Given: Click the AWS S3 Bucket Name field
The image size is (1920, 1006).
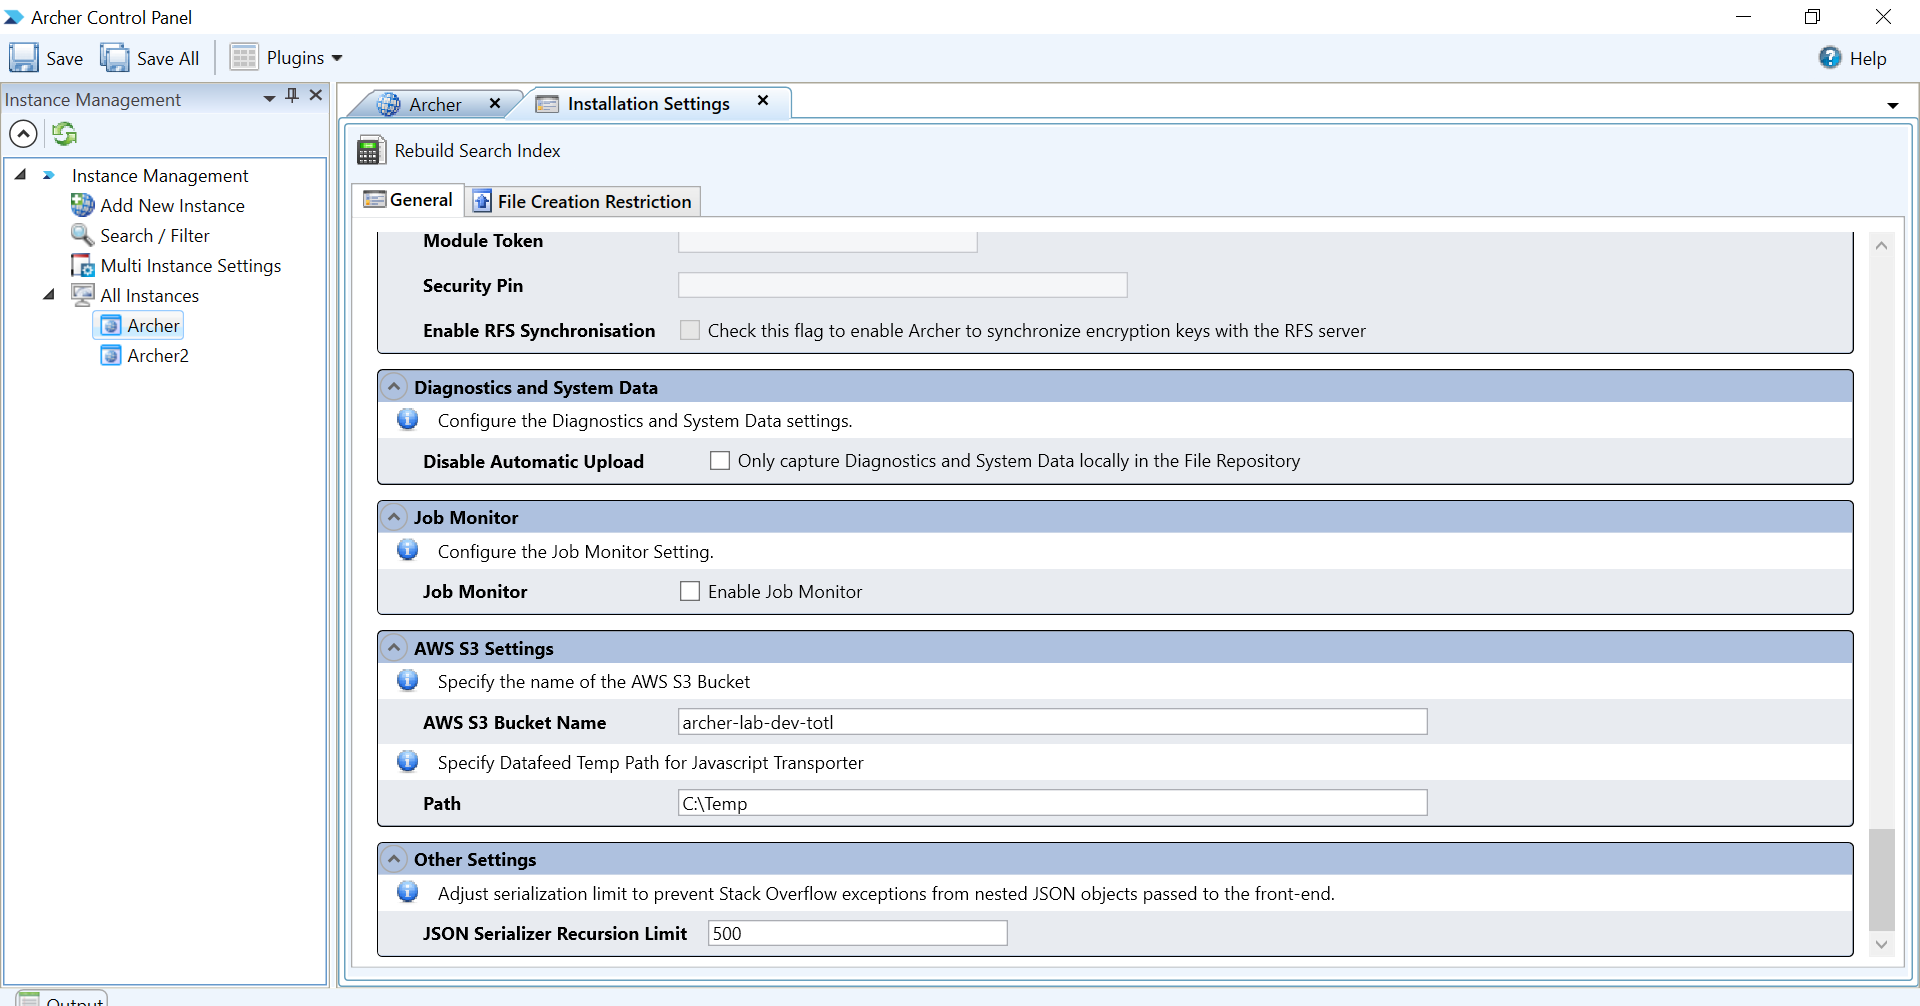Looking at the screenshot, I should coord(1052,722).
